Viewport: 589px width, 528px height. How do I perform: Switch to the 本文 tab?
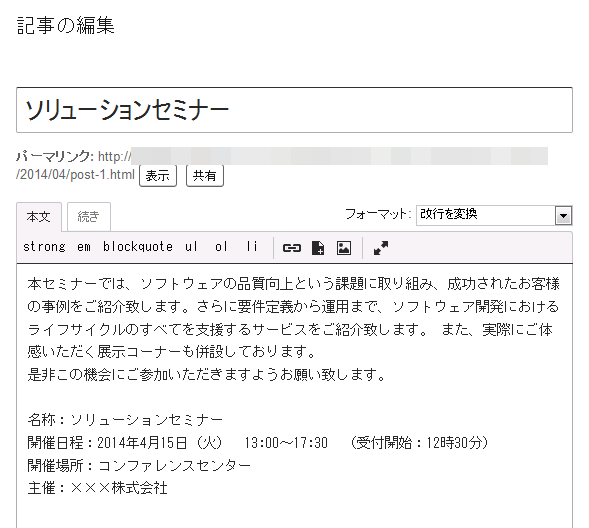coord(39,217)
